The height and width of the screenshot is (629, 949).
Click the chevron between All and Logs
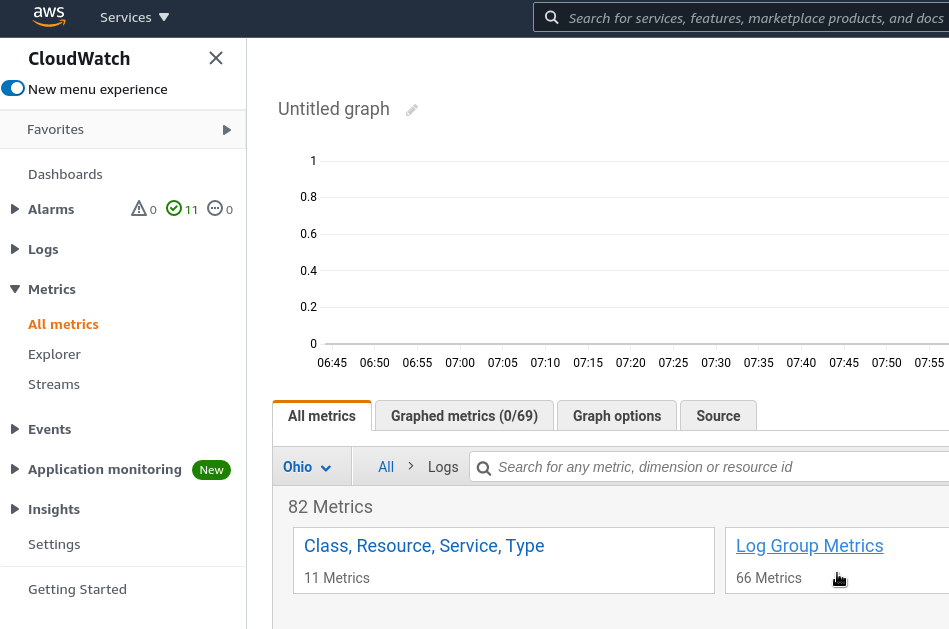click(x=411, y=466)
